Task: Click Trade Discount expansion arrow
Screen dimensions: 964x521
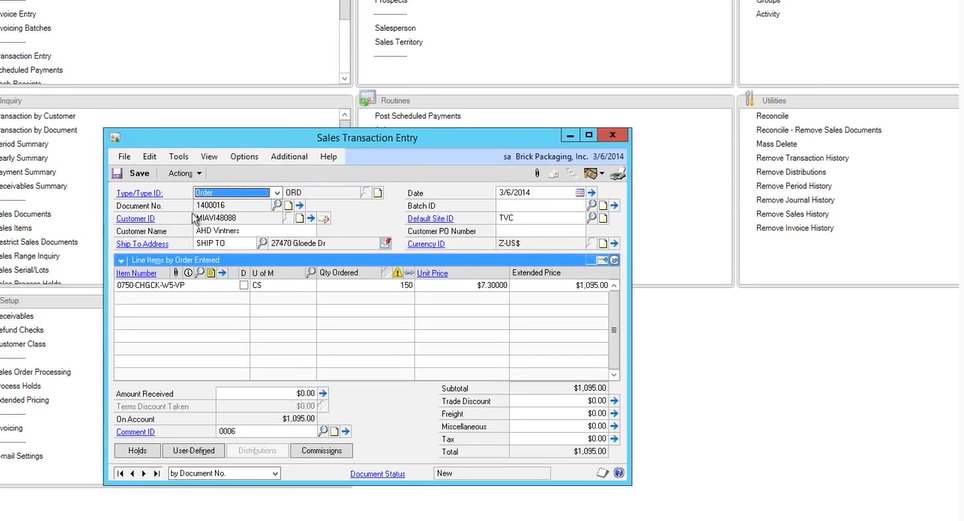Action: coord(614,400)
